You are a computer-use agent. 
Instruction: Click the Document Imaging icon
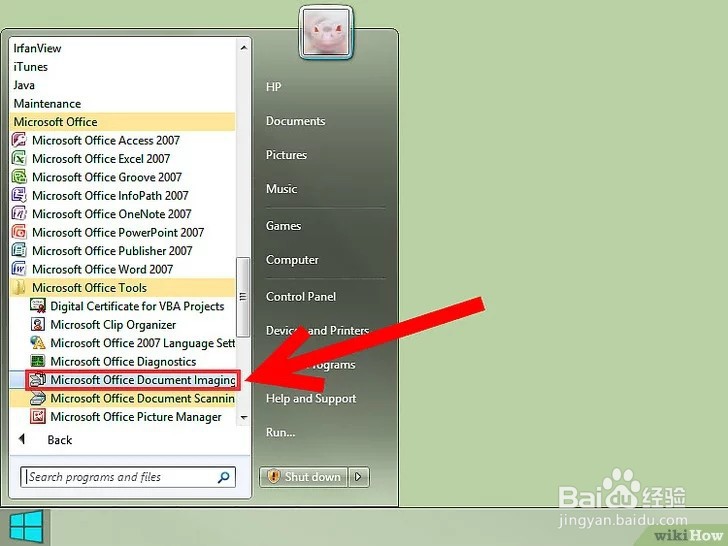coord(38,380)
